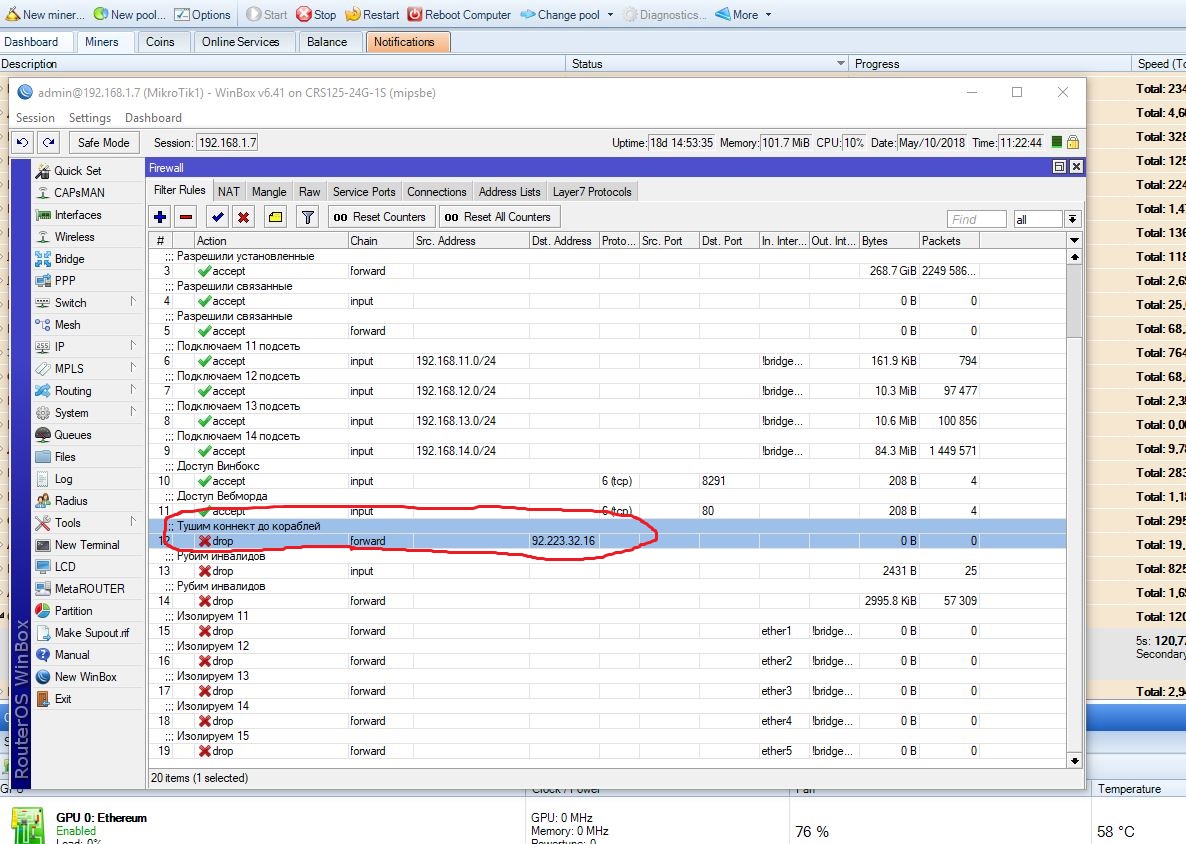
Task: Switch to Layer7 Protocols tab
Action: (x=591, y=192)
